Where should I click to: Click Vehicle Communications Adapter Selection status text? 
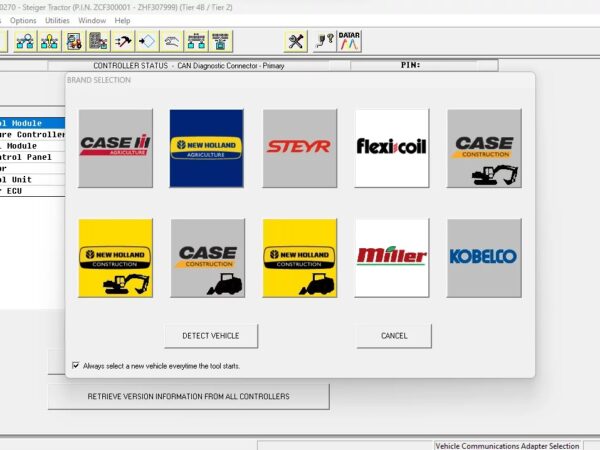point(507,446)
